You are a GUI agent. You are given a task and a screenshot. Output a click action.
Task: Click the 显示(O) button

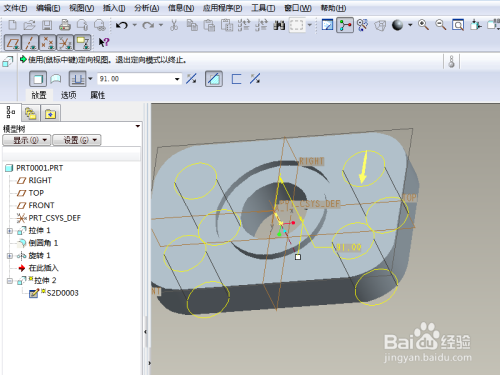(27, 140)
